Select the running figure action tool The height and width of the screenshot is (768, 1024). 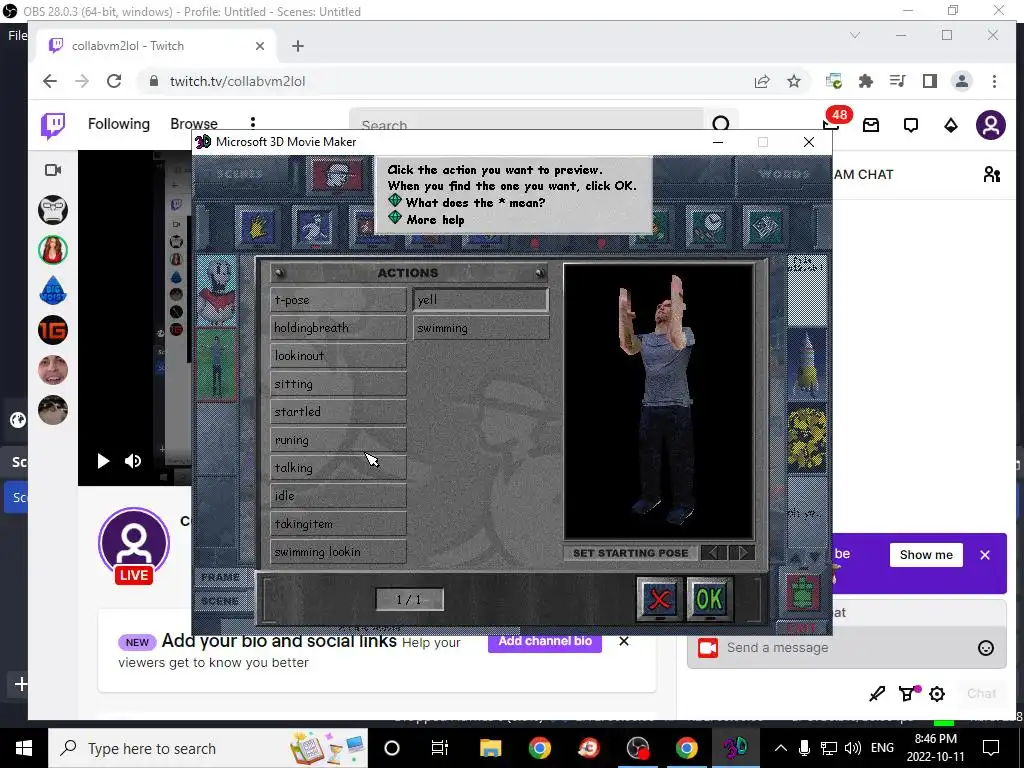pyautogui.click(x=315, y=227)
